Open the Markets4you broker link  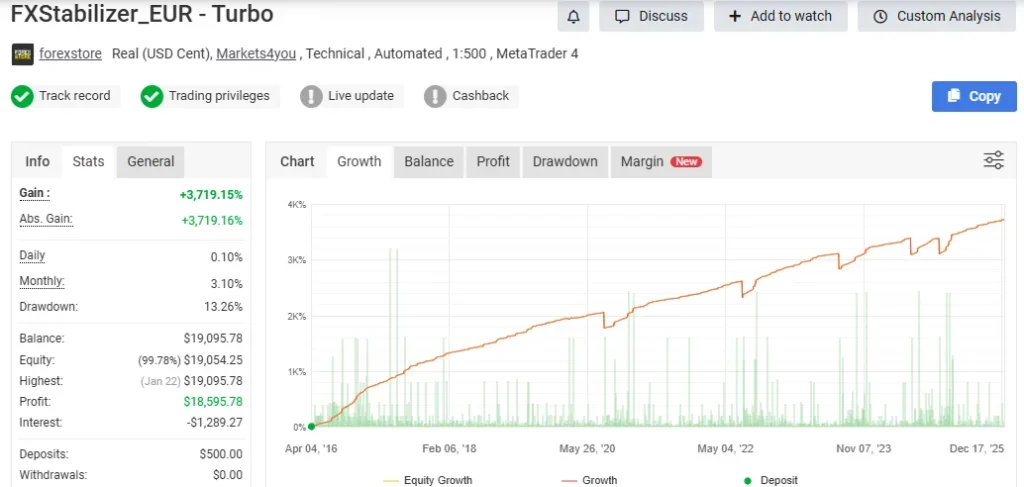click(256, 54)
